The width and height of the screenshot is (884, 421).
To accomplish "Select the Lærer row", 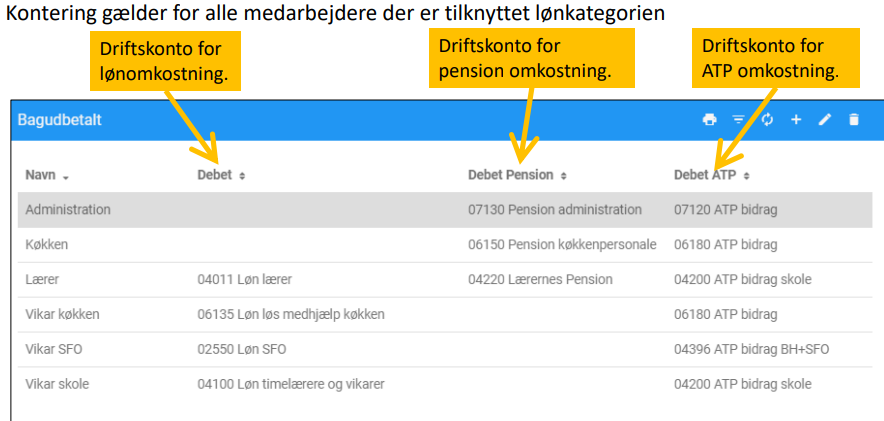I will pyautogui.click(x=445, y=280).
